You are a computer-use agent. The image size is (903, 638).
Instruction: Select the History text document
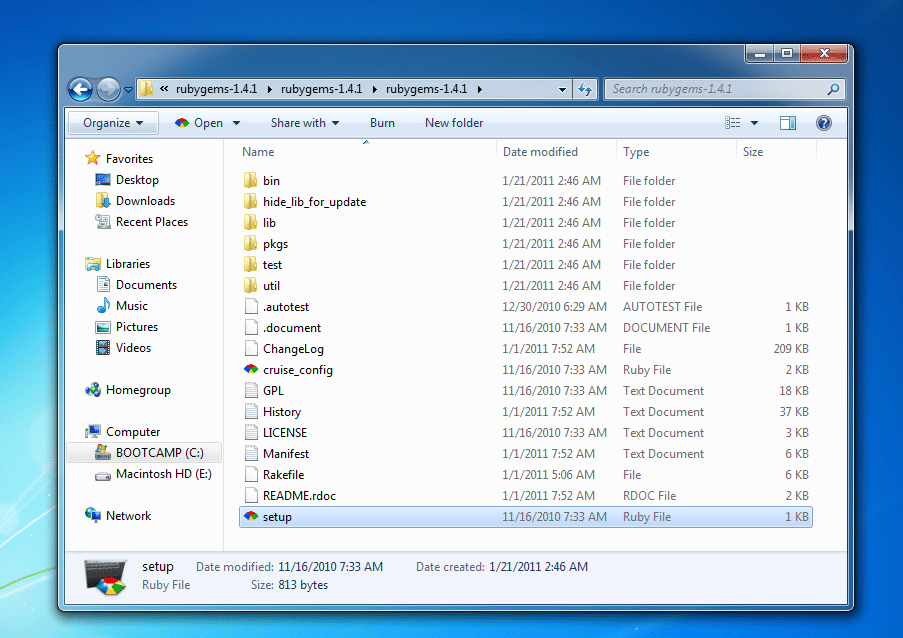(525, 412)
